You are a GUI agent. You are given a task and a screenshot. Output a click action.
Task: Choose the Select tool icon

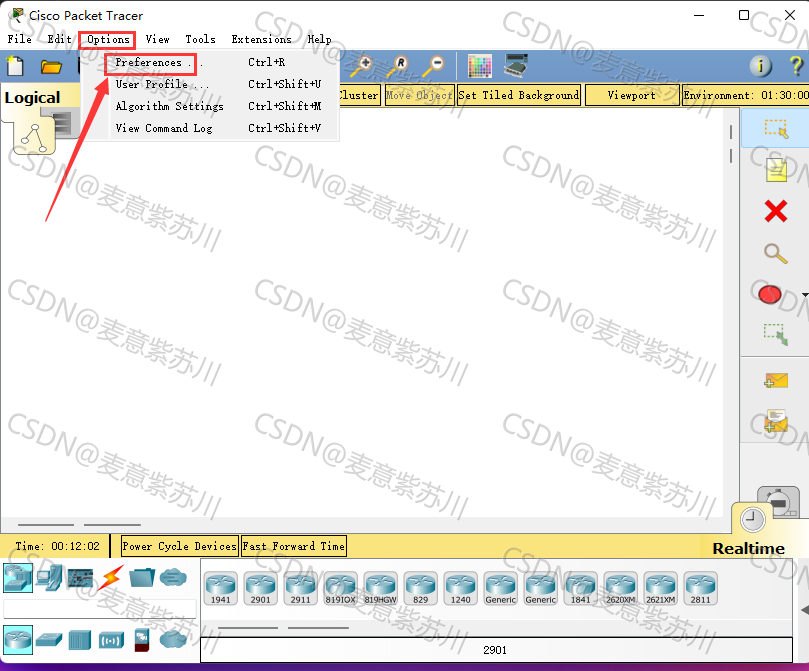point(776,128)
